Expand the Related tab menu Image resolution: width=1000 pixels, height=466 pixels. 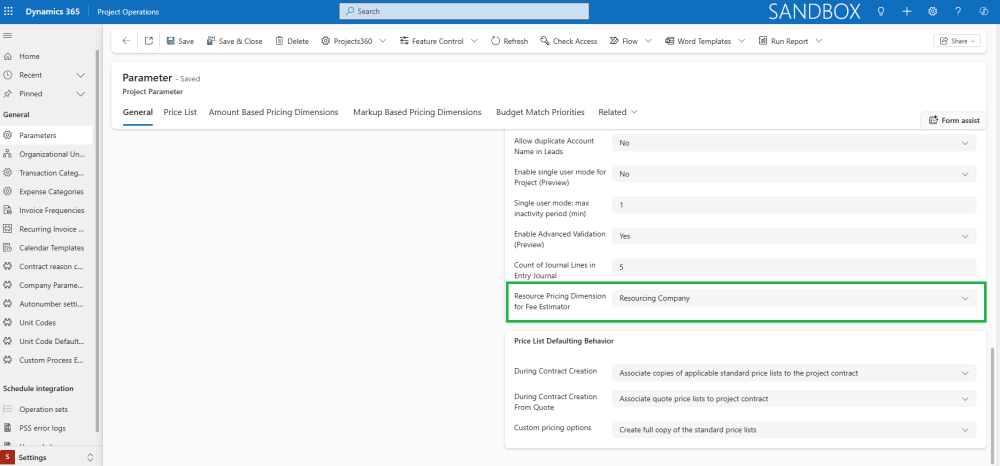[617, 112]
